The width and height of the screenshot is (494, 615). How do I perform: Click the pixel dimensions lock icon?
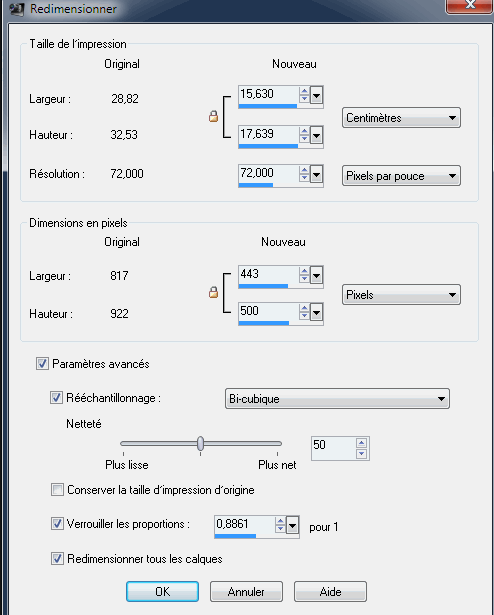click(213, 293)
